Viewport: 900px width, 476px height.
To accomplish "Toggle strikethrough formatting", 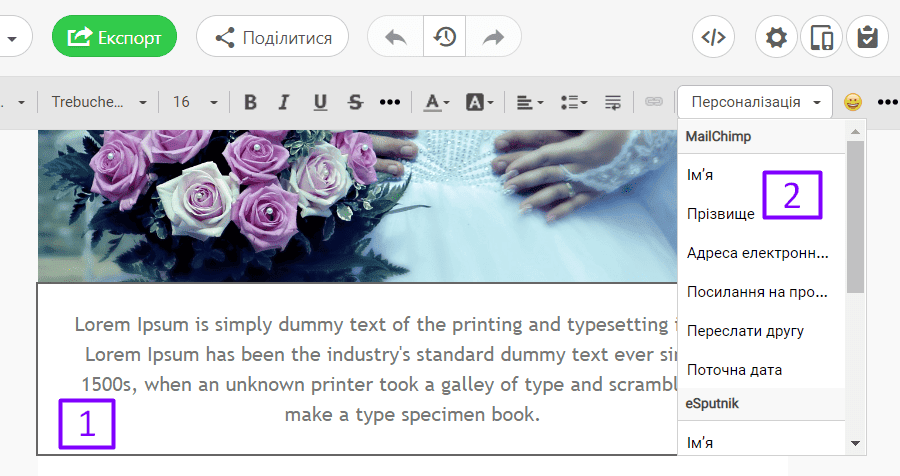I will pos(355,102).
